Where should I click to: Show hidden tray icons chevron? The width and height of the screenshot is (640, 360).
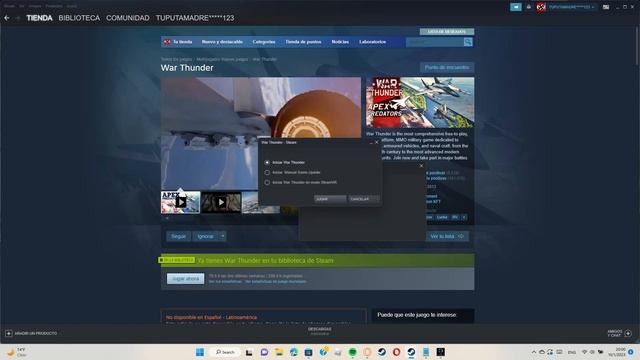[533, 352]
